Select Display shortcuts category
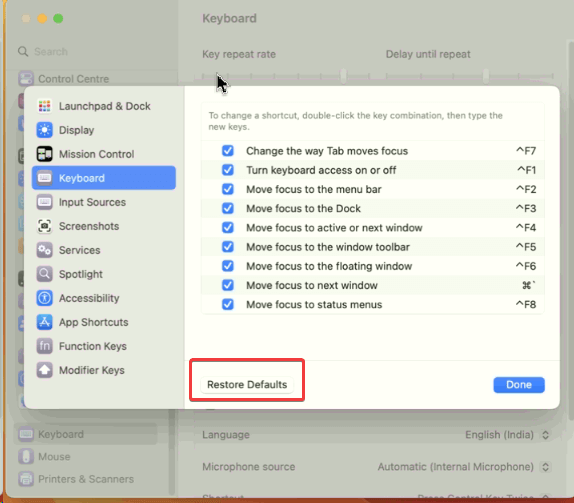 pos(104,130)
